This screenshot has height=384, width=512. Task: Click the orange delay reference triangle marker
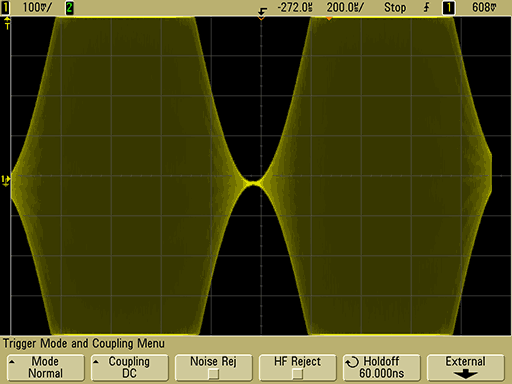[329, 19]
